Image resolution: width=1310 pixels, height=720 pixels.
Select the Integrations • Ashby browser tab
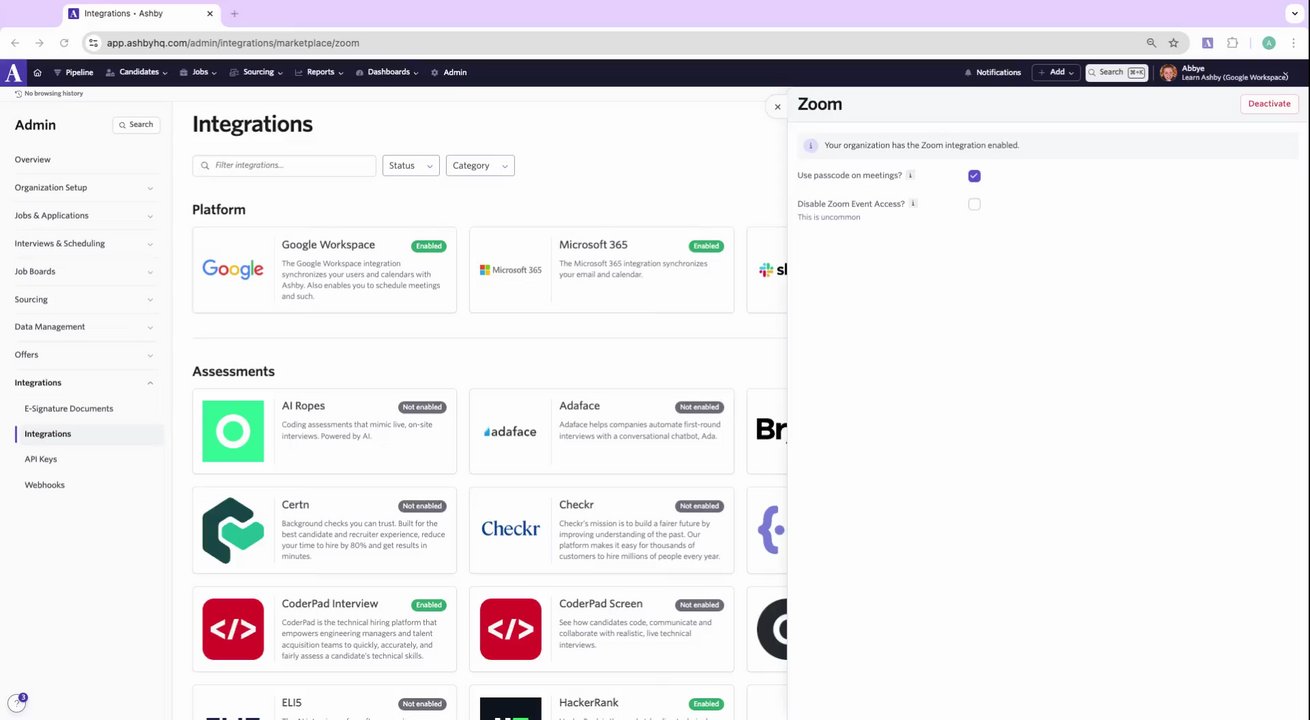(x=140, y=14)
